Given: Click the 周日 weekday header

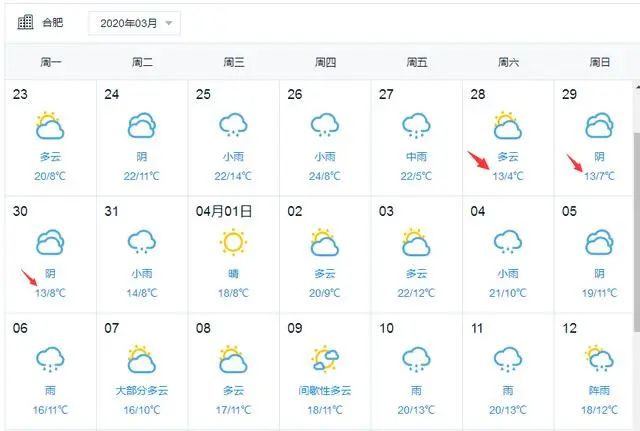Looking at the screenshot, I should (x=600, y=62).
